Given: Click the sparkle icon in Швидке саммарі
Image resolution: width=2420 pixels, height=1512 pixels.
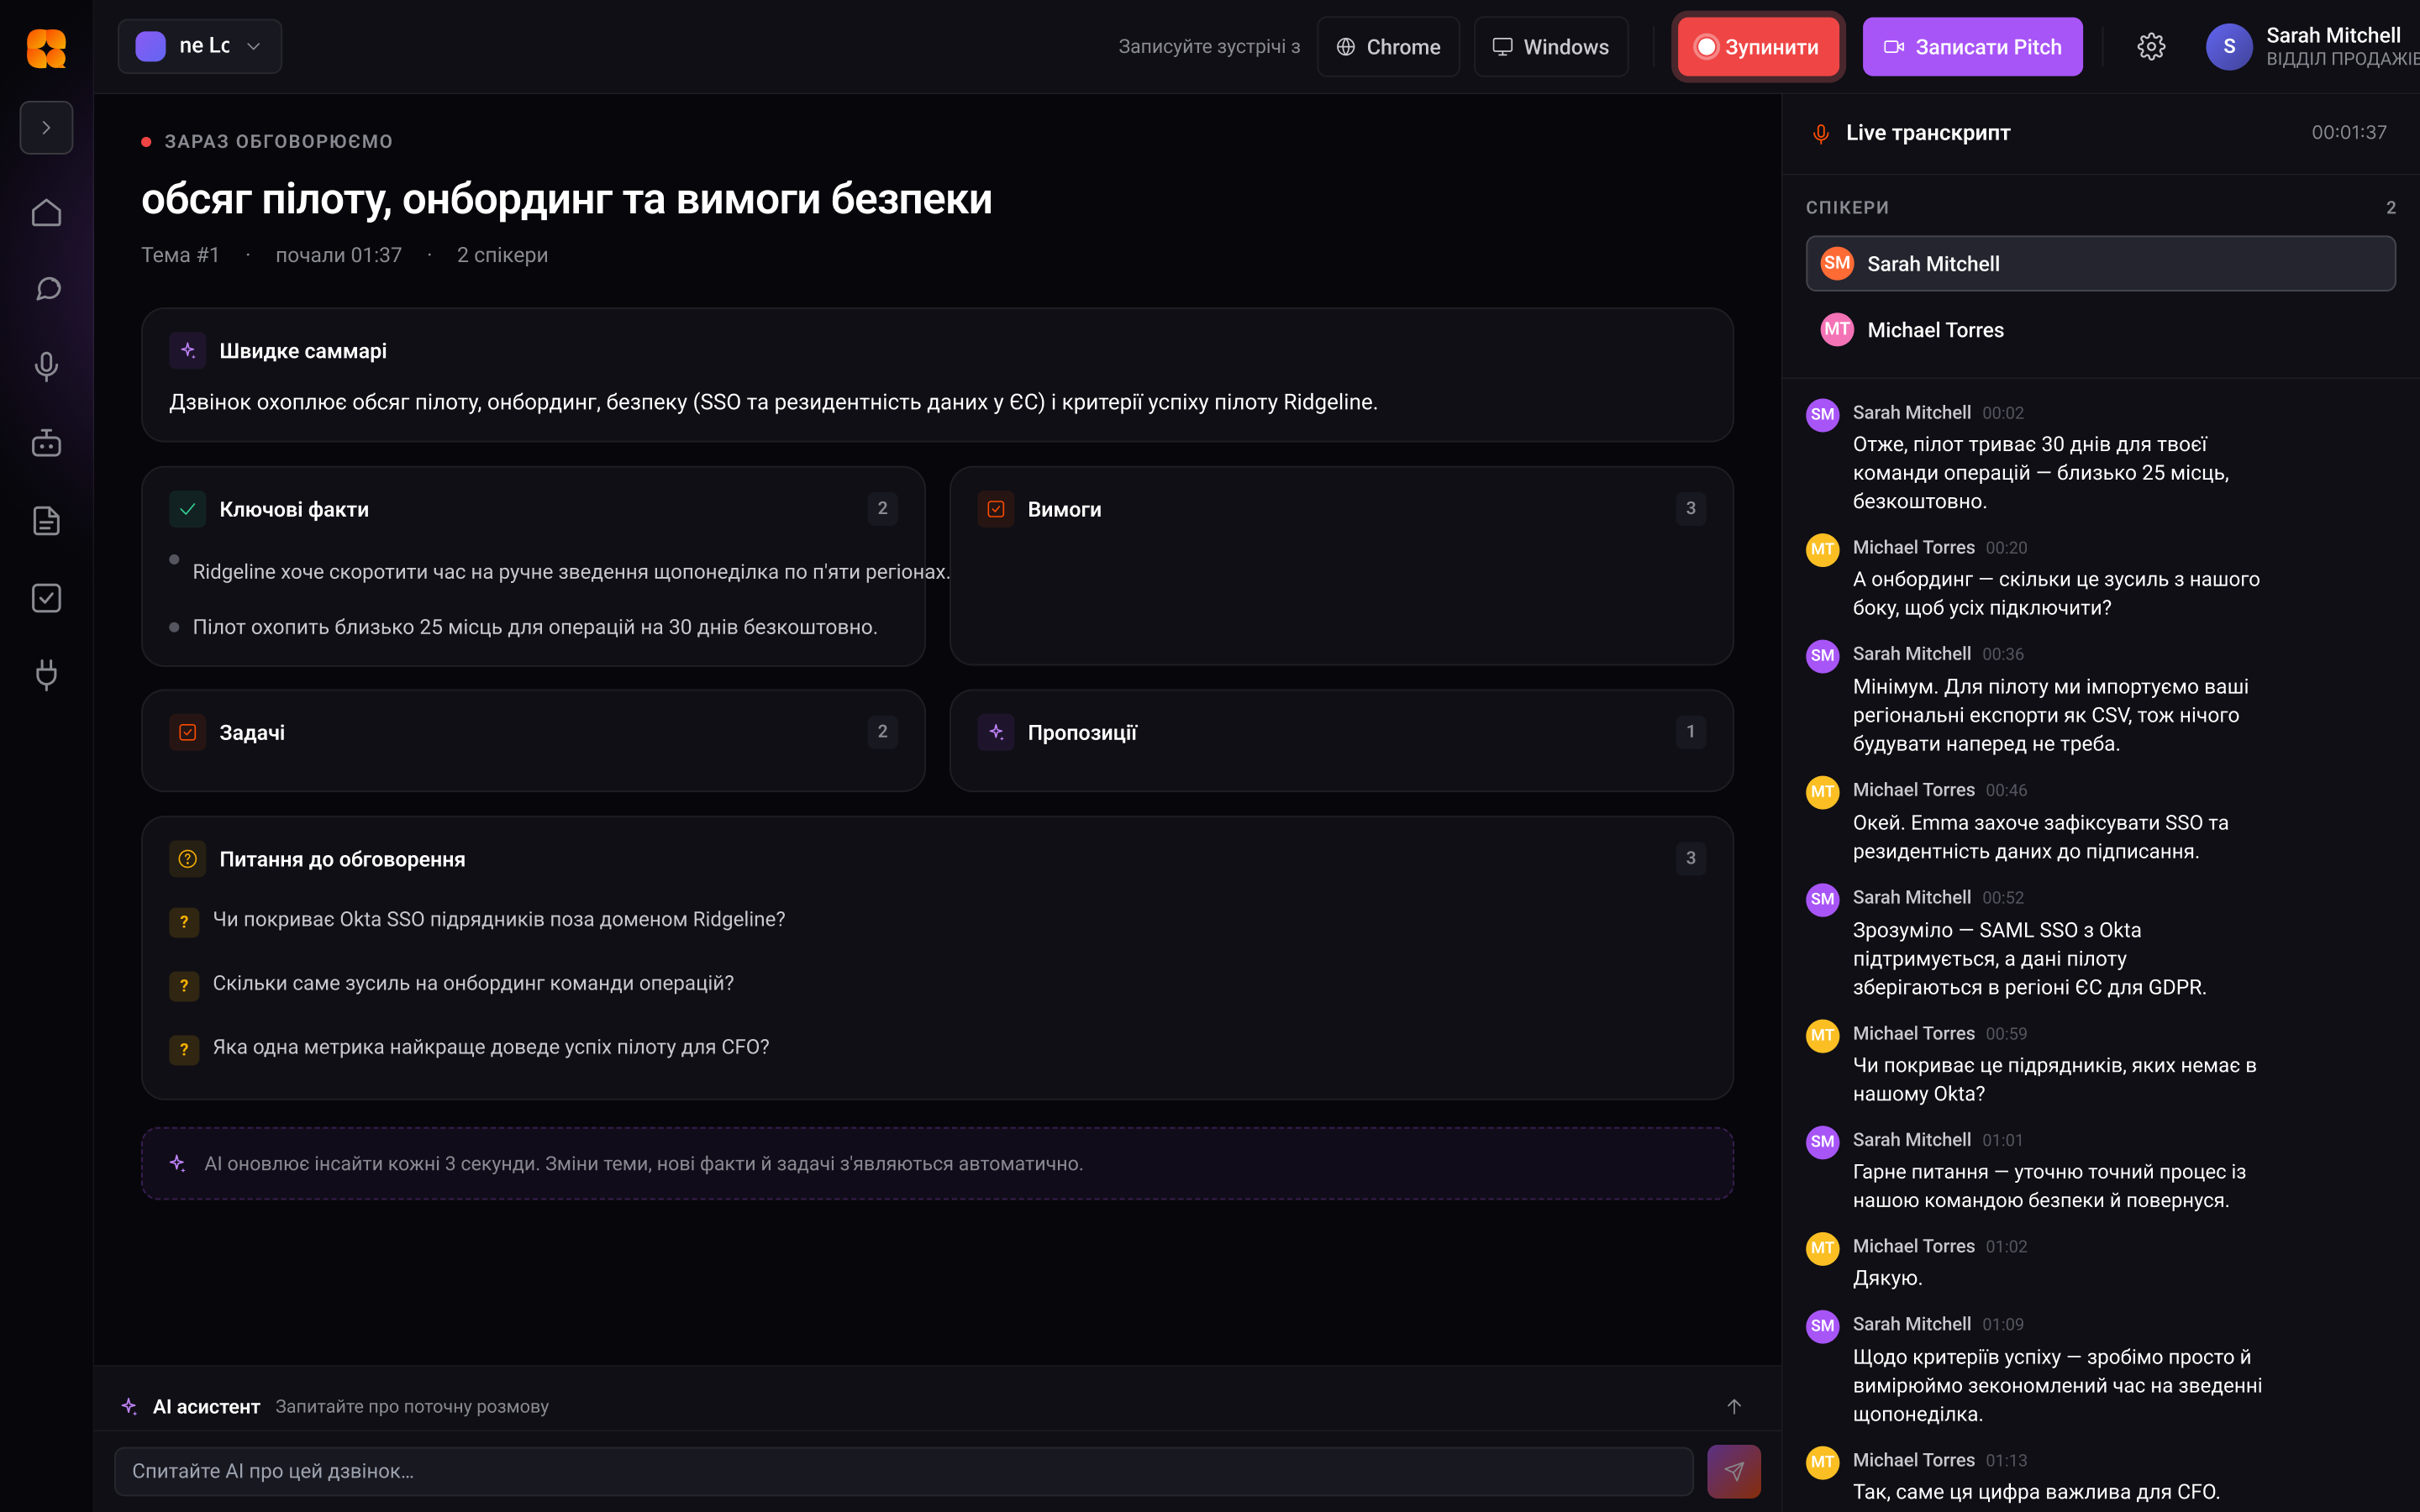Looking at the screenshot, I should click(x=187, y=350).
